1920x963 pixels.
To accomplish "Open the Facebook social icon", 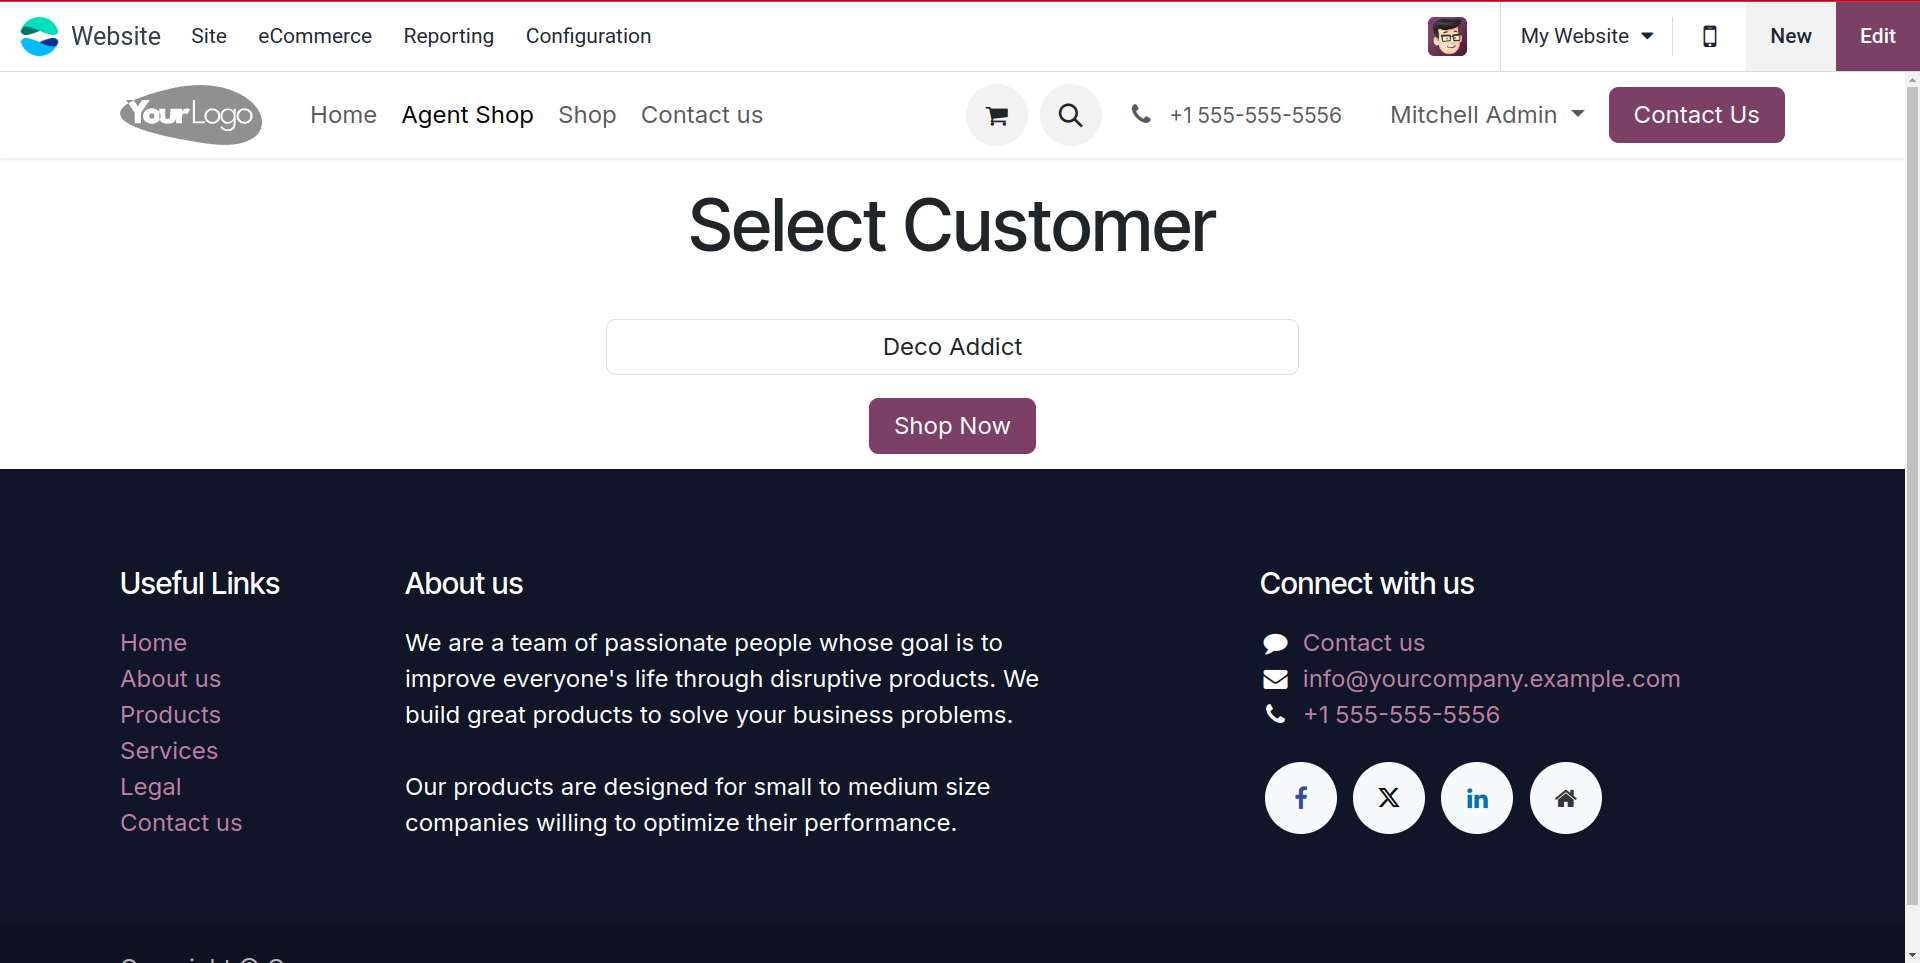I will pos(1300,798).
